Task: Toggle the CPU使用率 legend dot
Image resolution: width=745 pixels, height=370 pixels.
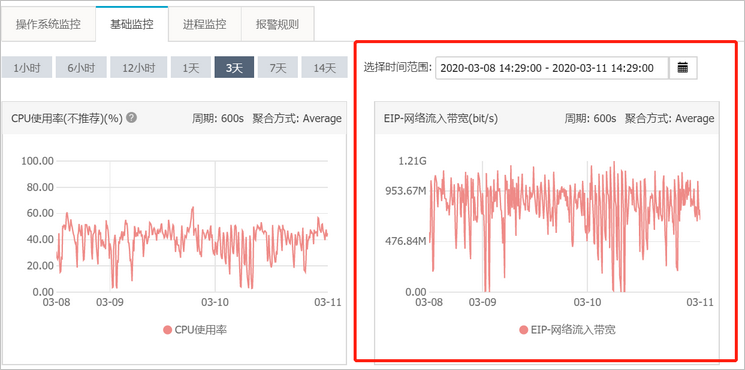Action: click(167, 330)
